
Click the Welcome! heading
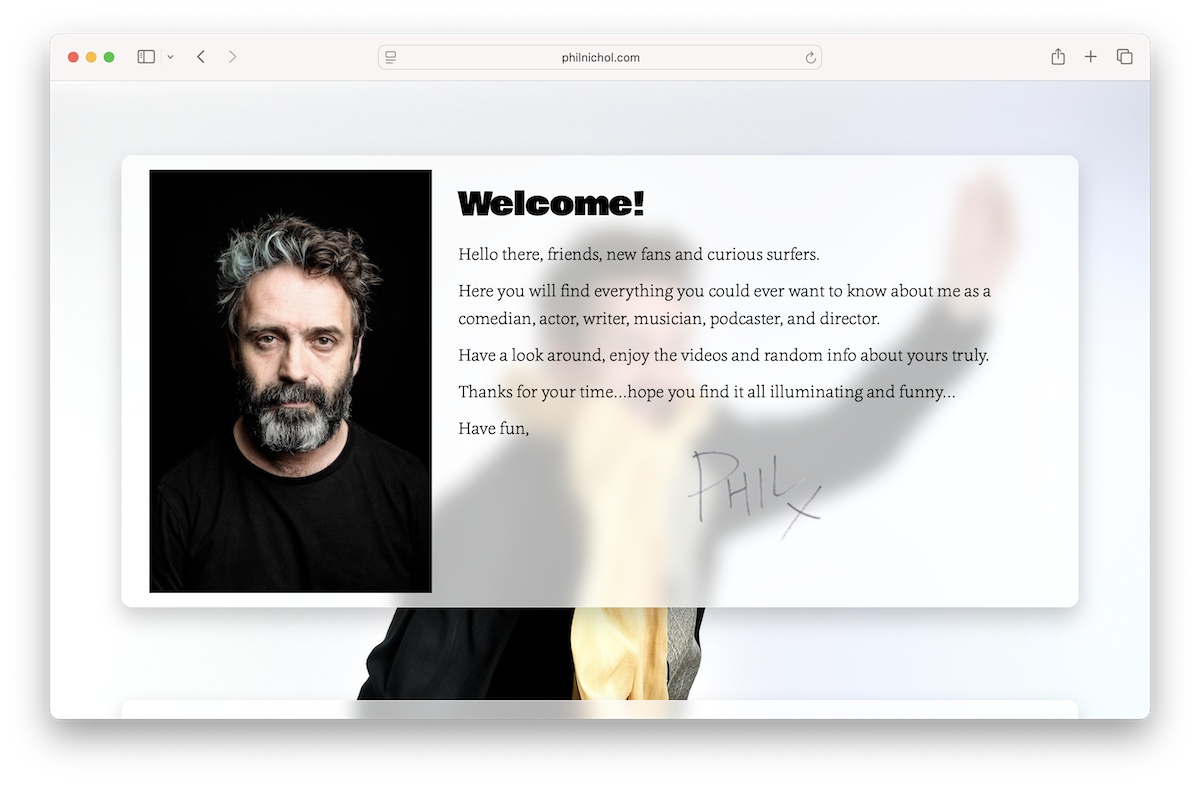coord(551,202)
